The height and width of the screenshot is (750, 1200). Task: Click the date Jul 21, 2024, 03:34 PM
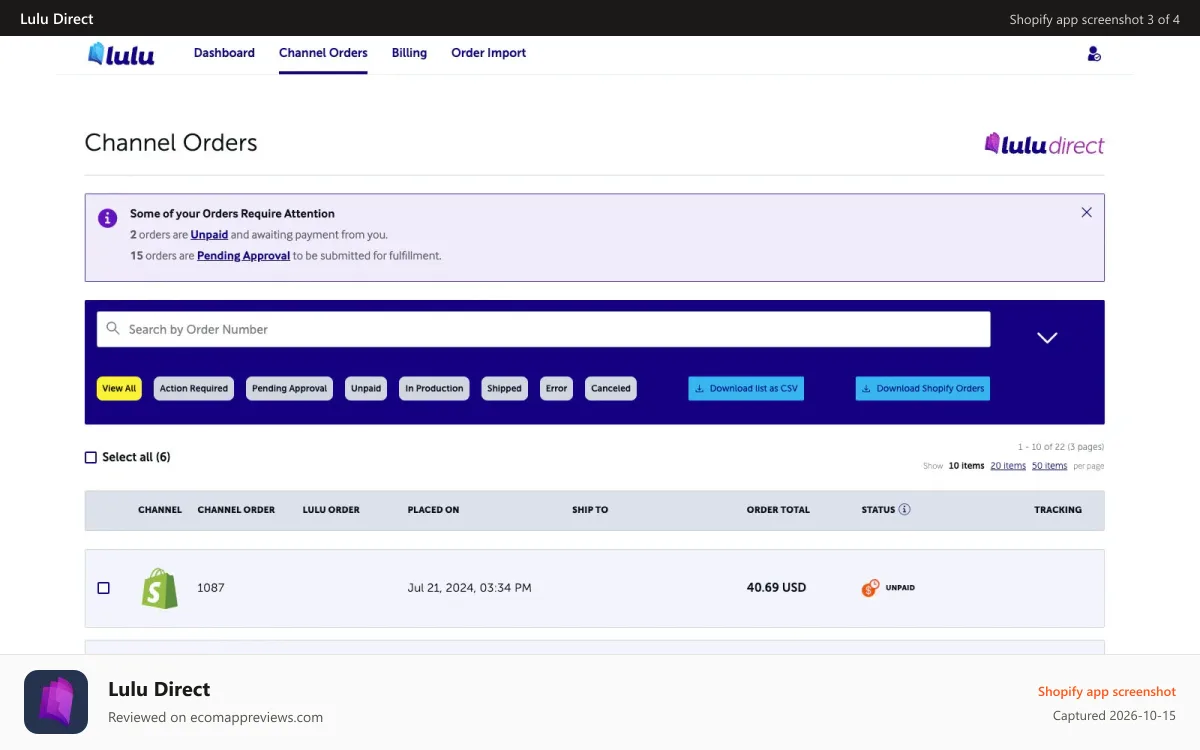[x=469, y=588]
